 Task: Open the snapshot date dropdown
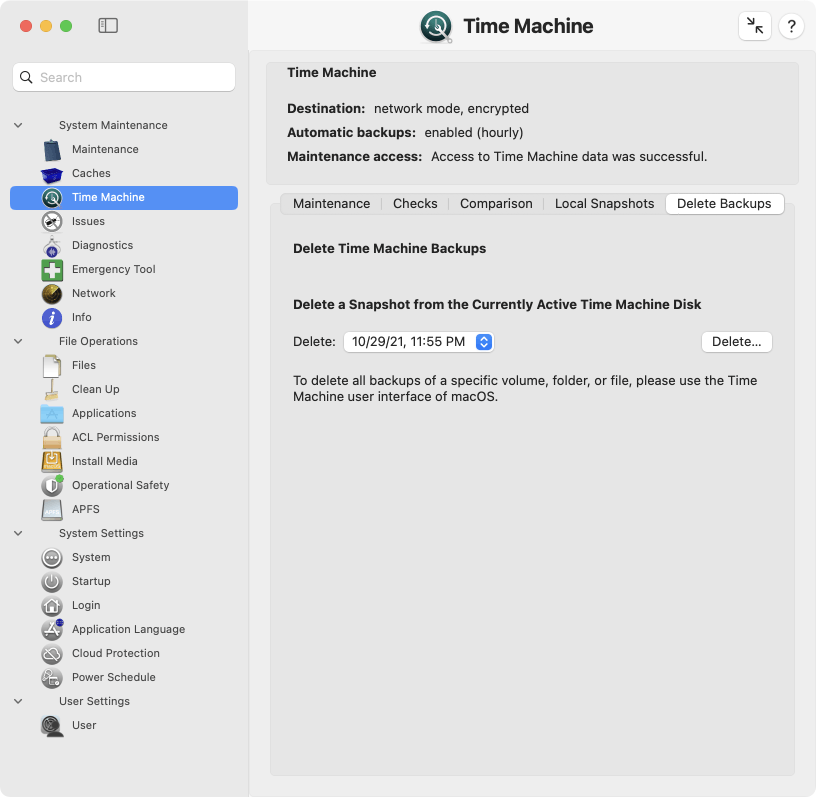pyautogui.click(x=418, y=342)
